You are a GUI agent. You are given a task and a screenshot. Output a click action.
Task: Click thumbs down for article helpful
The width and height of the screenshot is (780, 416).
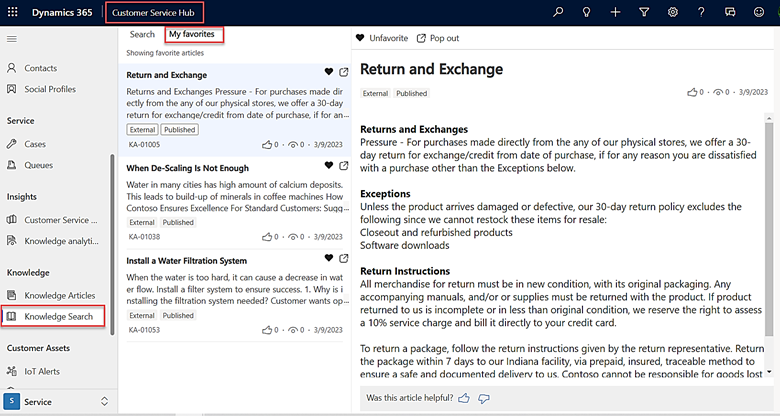484,398
